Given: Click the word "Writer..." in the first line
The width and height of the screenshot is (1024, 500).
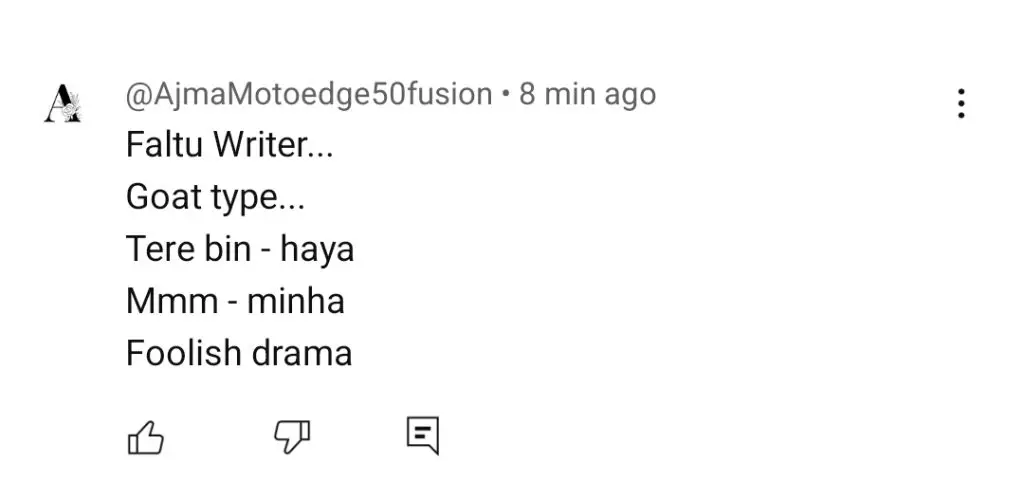Looking at the screenshot, I should (x=274, y=144).
